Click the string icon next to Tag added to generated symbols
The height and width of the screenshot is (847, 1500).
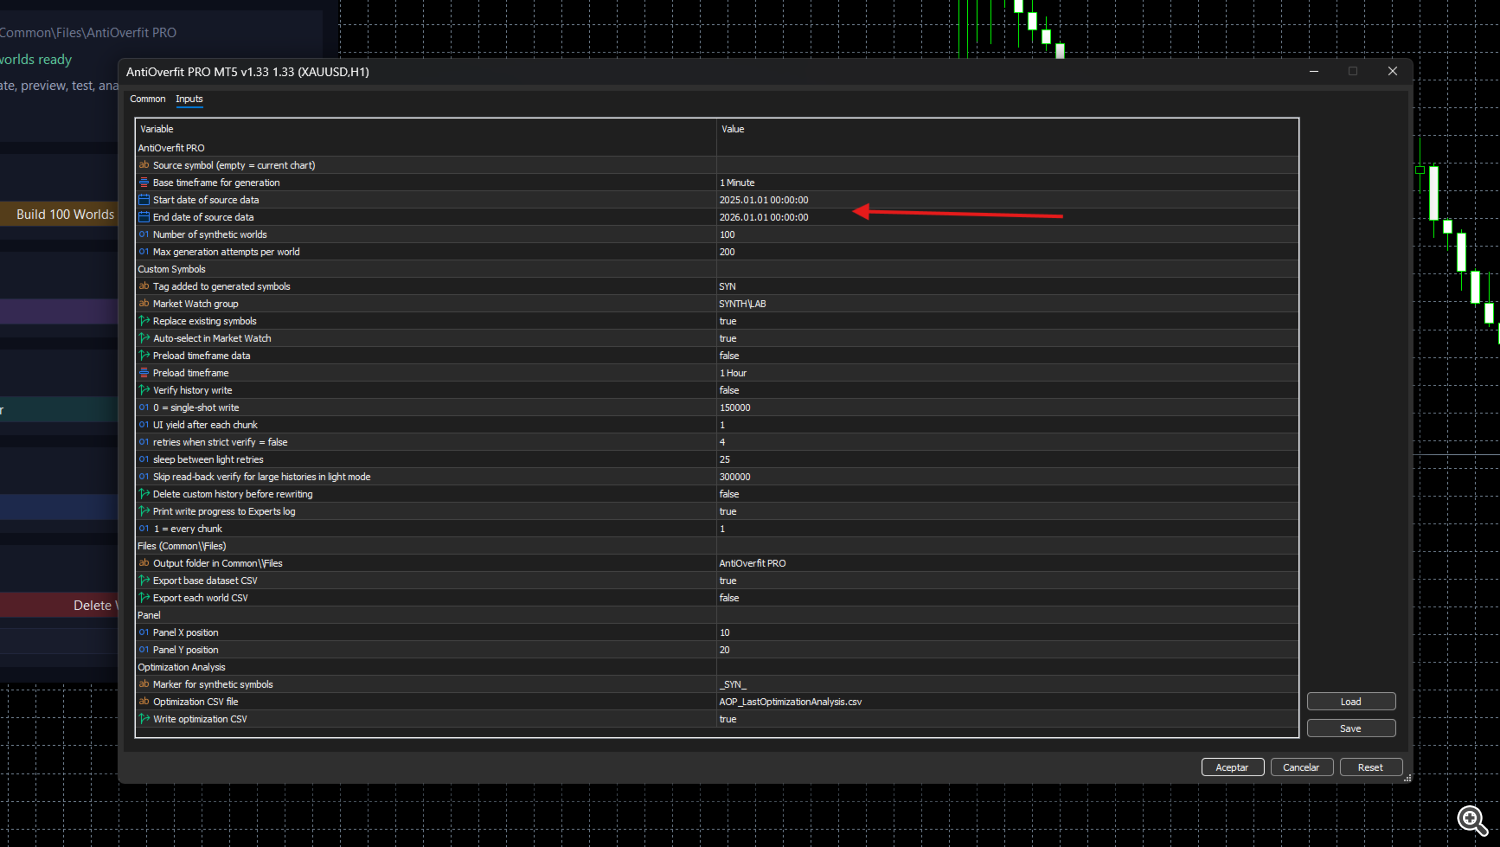coord(144,286)
